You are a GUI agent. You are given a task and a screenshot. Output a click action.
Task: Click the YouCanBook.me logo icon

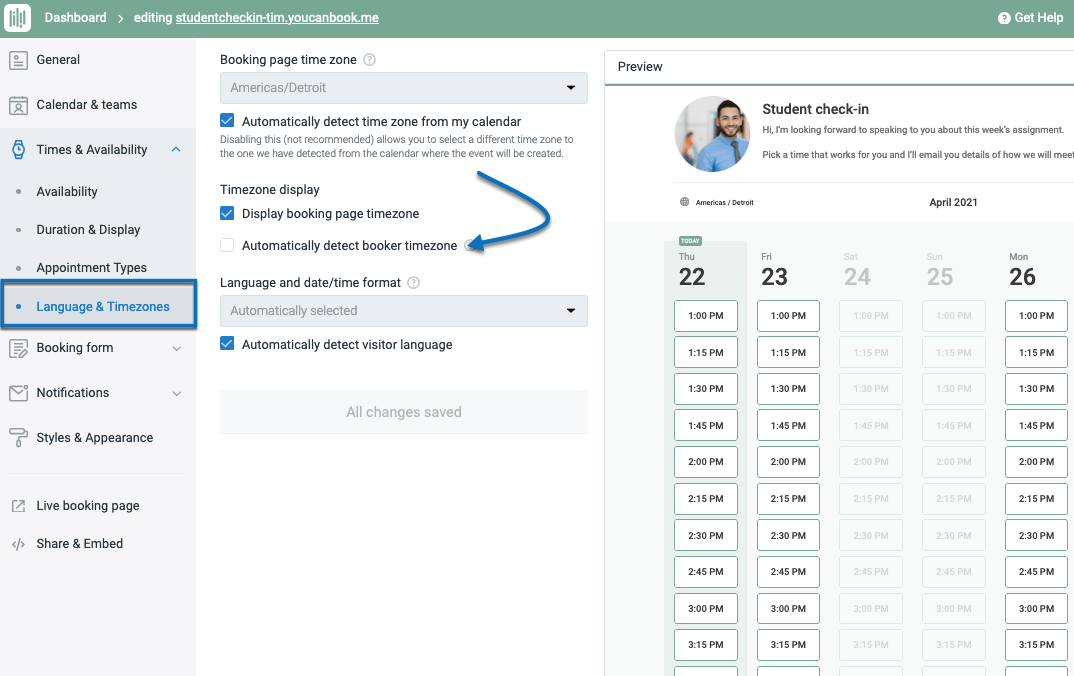click(17, 17)
